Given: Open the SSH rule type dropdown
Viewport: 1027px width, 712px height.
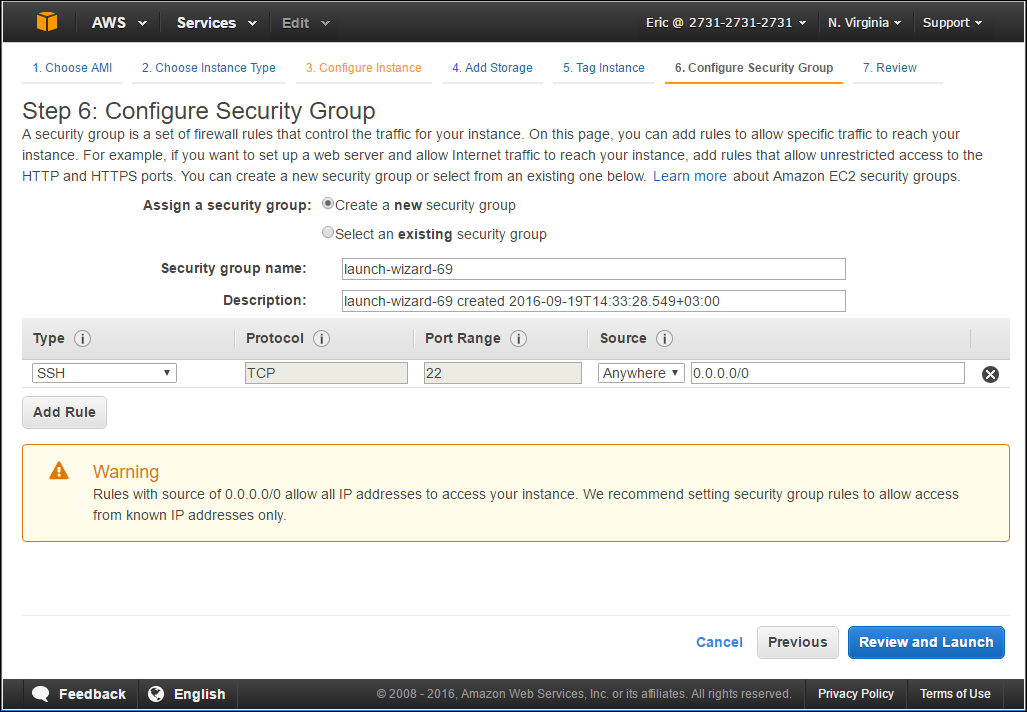Looking at the screenshot, I should tap(104, 373).
